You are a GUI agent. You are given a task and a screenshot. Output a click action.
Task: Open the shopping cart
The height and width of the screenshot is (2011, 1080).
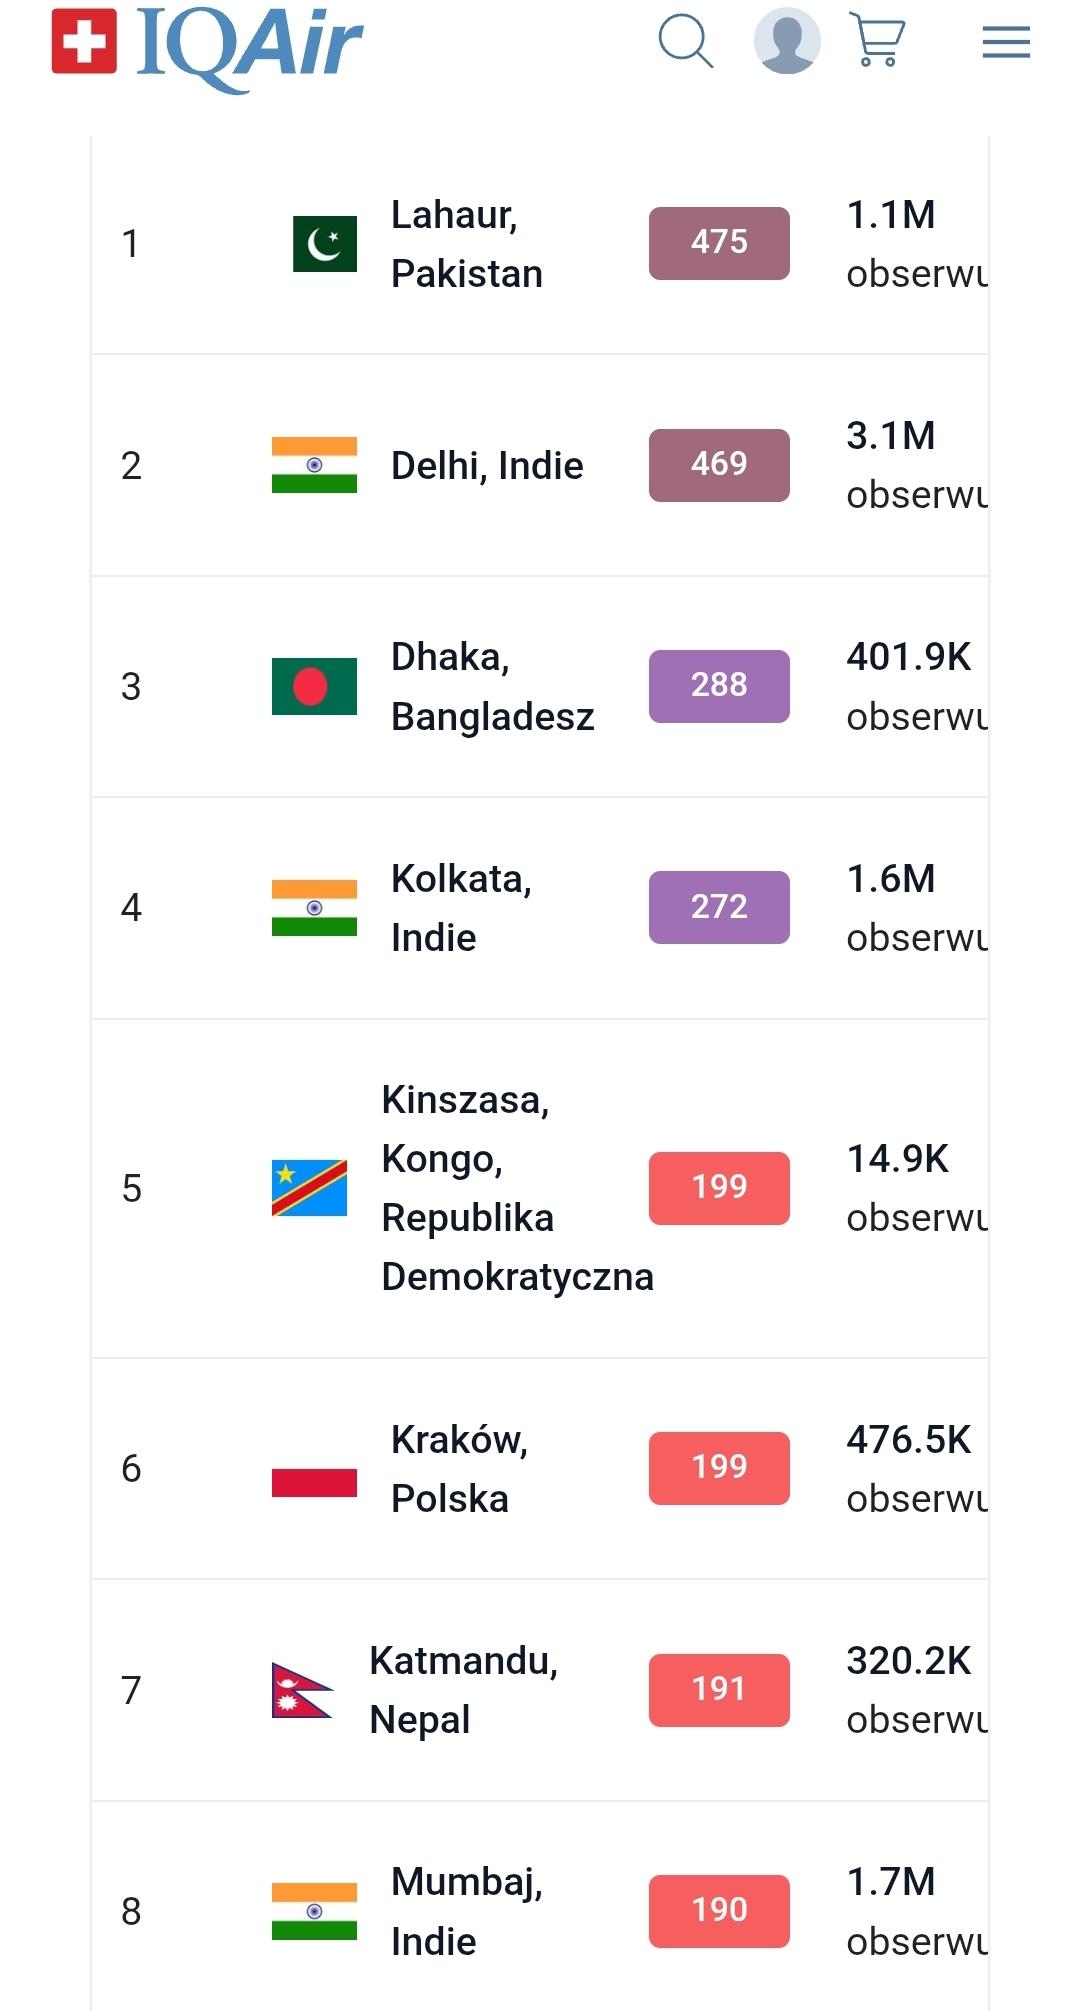click(x=877, y=40)
